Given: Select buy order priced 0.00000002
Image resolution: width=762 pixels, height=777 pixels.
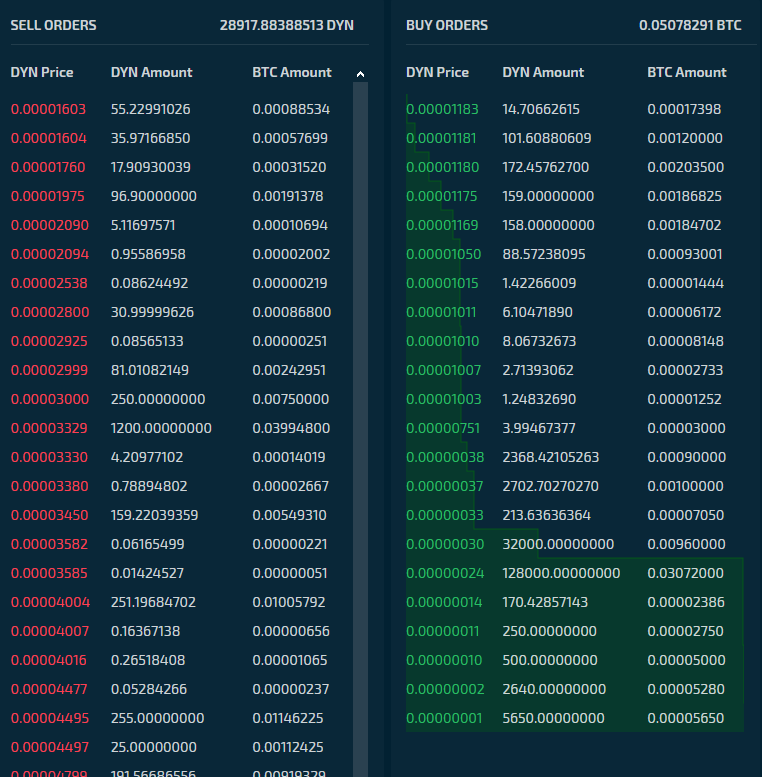Looking at the screenshot, I should 575,689.
